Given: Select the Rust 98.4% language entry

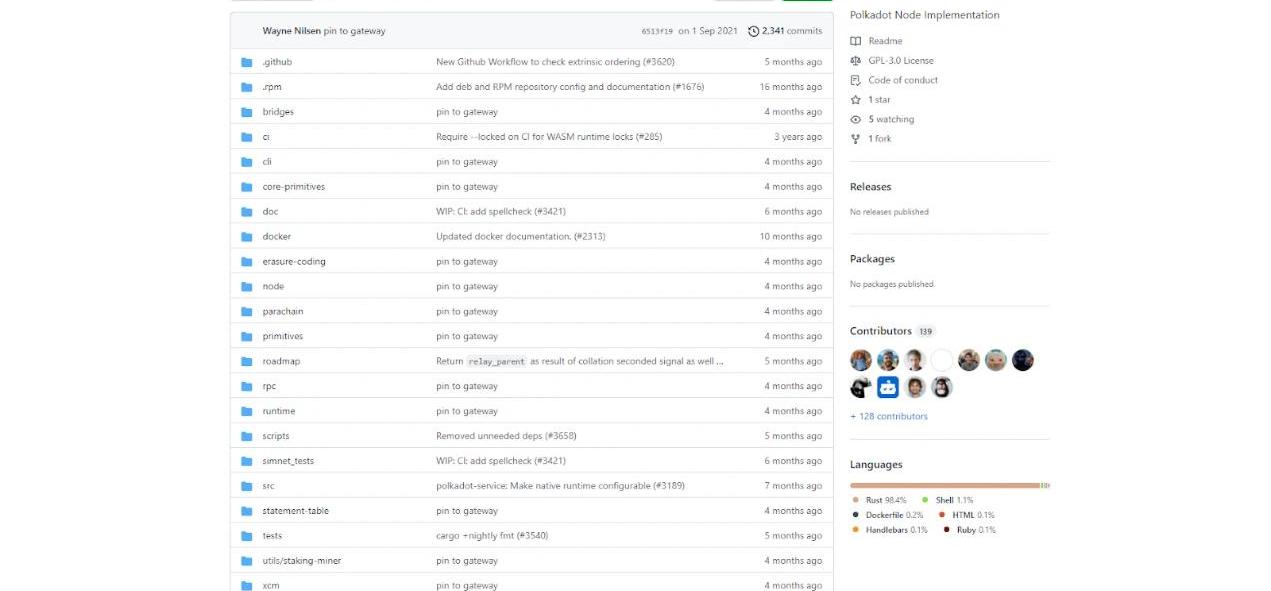Looking at the screenshot, I should (x=879, y=500).
